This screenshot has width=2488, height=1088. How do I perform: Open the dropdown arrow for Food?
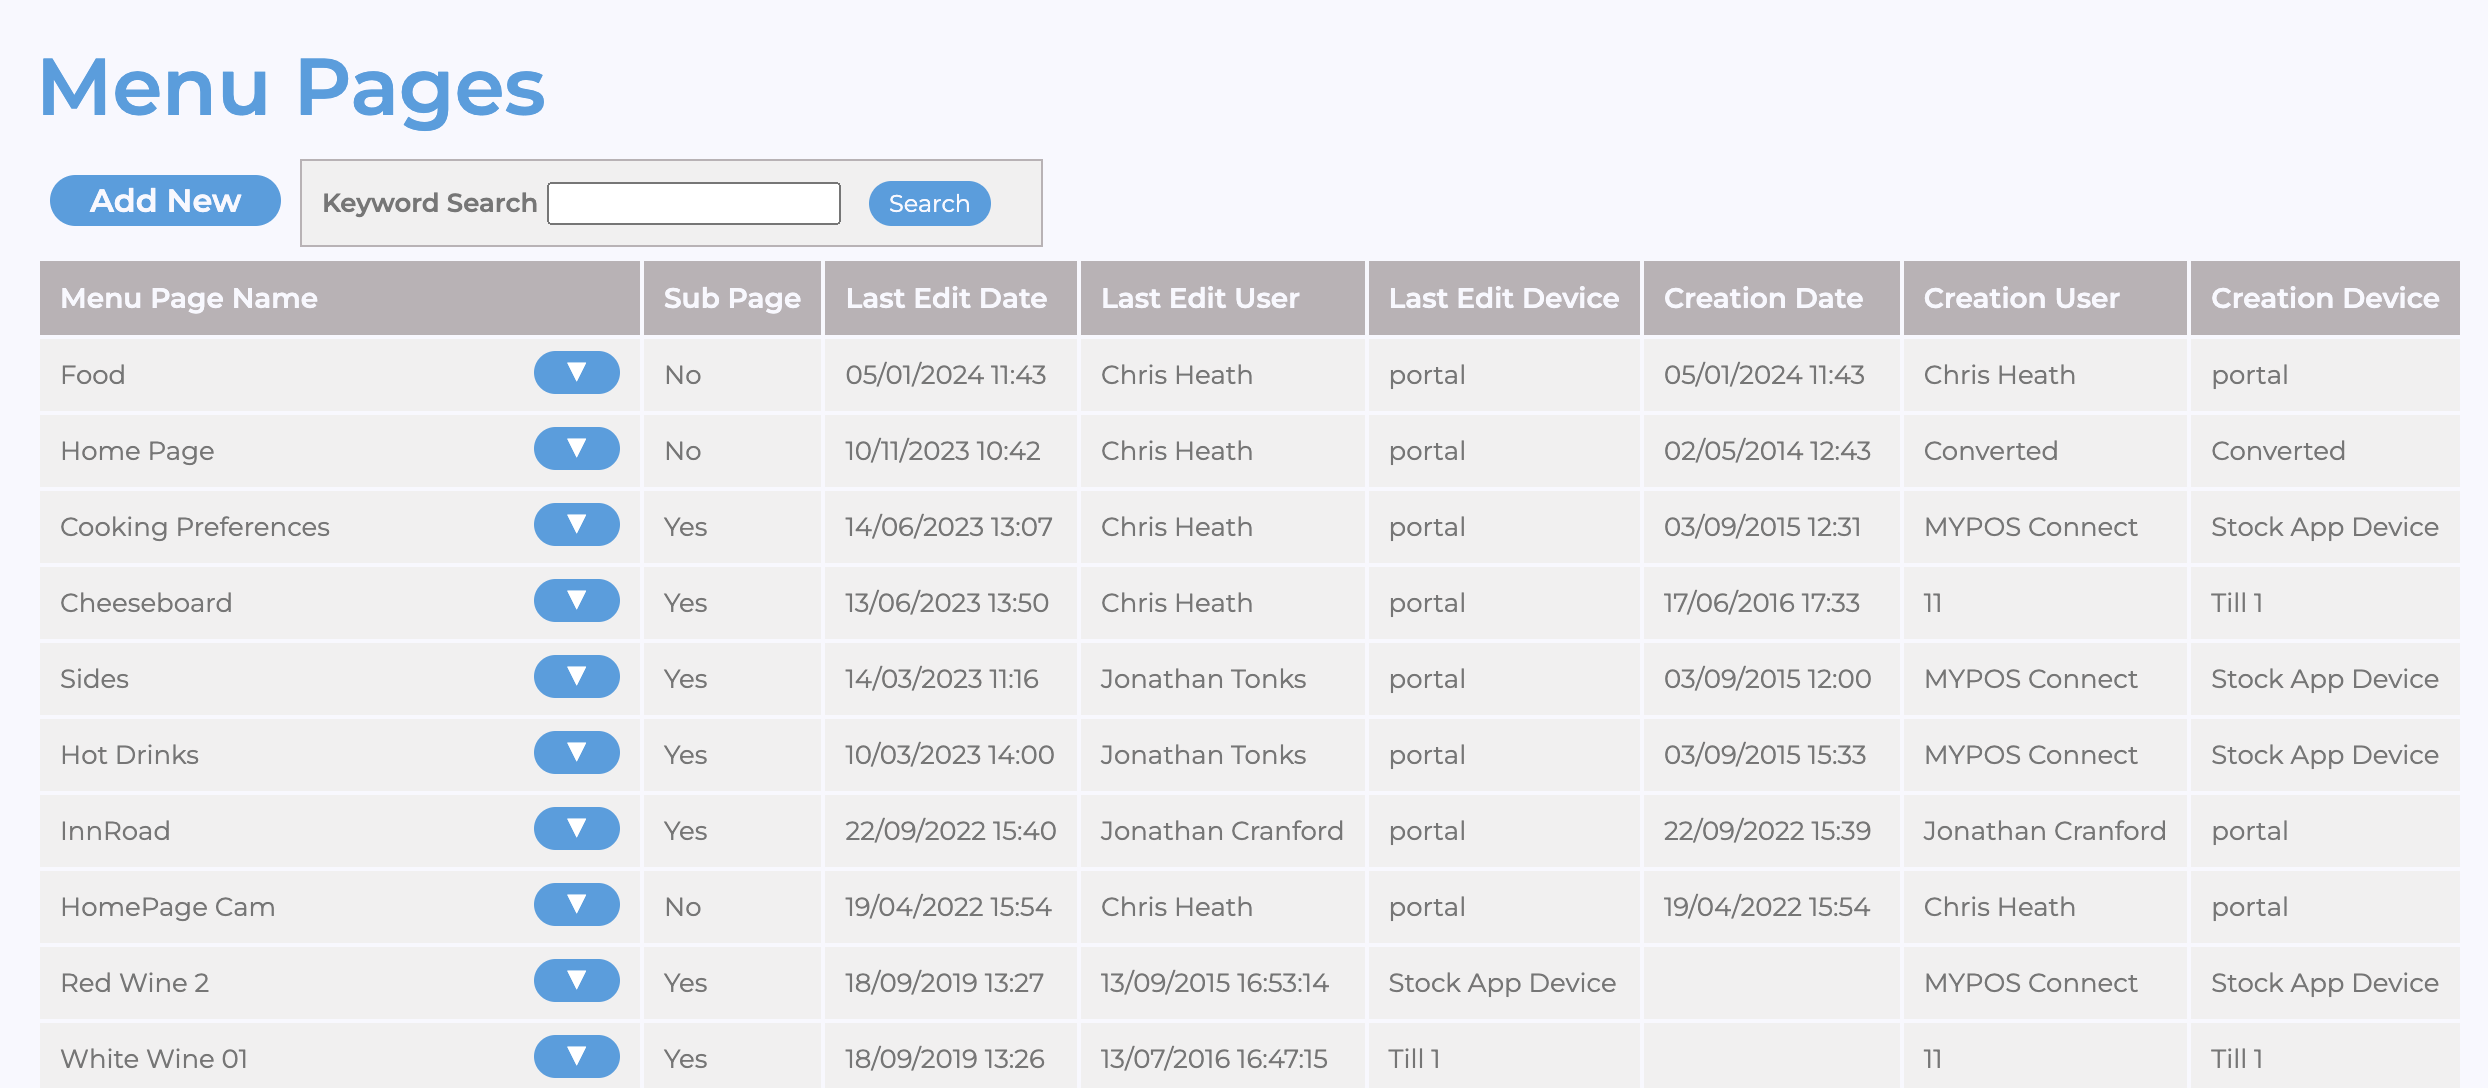point(577,373)
